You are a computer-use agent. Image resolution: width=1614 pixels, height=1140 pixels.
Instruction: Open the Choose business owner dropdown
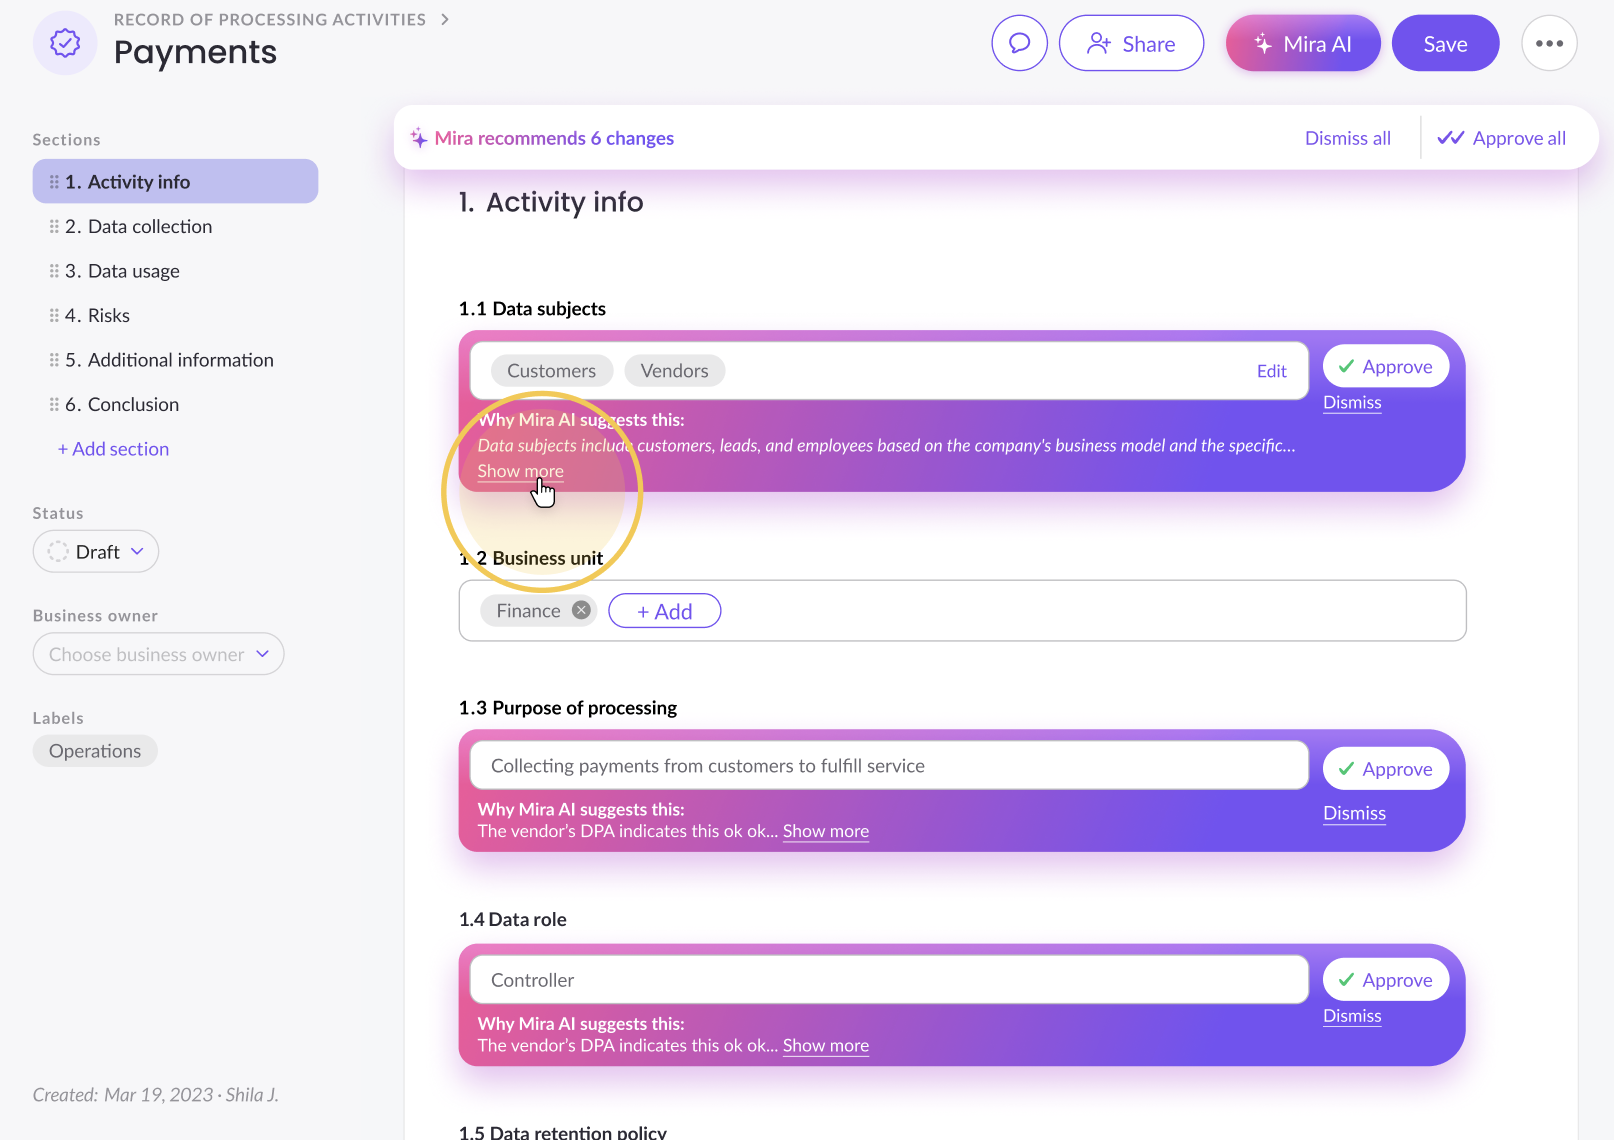[158, 654]
